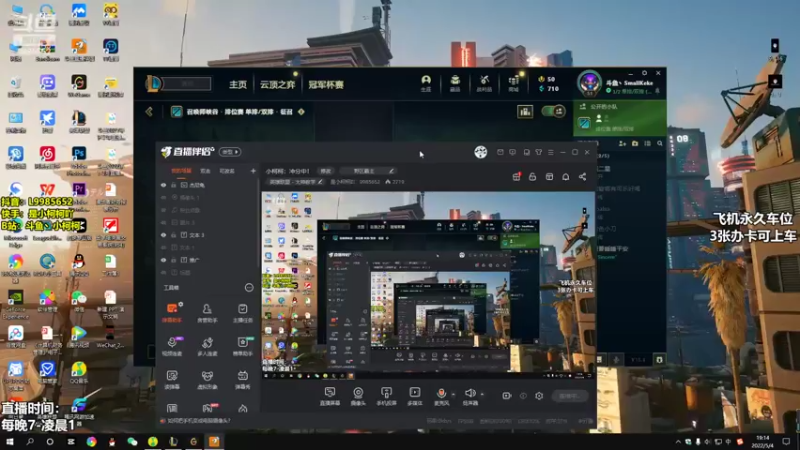Select the third scene tab
Screen dimensions: 800x450
227,171
